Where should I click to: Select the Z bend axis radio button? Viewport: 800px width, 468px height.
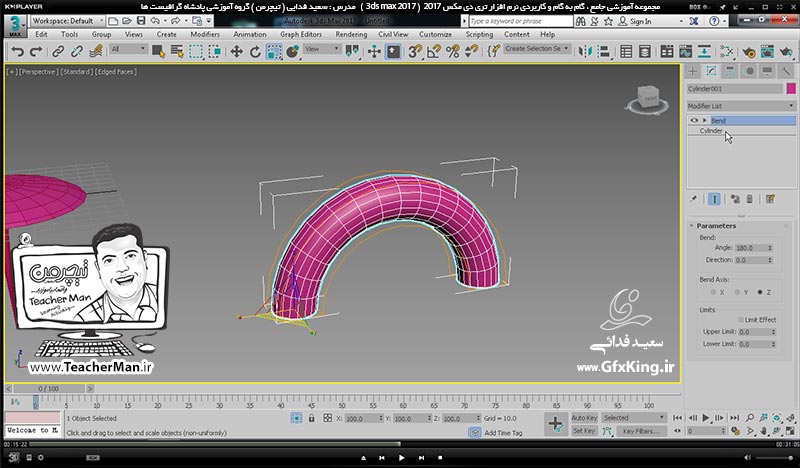click(x=760, y=292)
